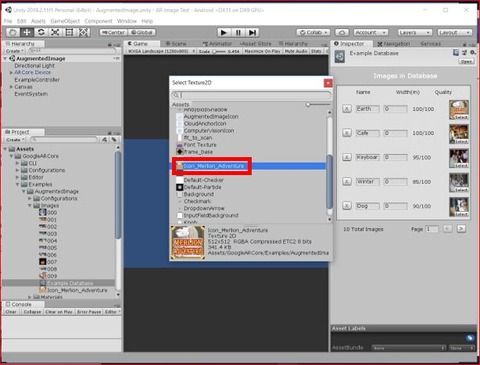This screenshot has width=480, height=365.
Task: Open the Account dropdown
Action: 370,32
